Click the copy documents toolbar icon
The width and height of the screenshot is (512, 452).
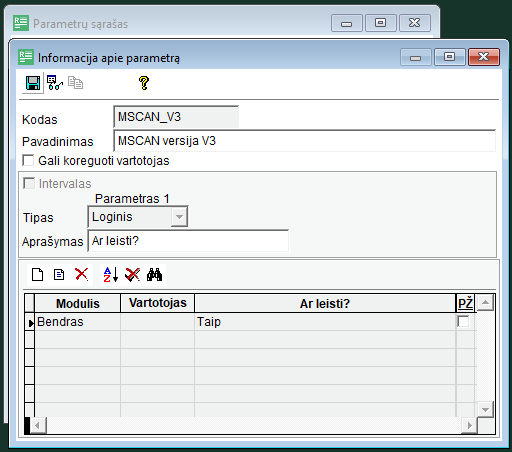pyautogui.click(x=76, y=83)
